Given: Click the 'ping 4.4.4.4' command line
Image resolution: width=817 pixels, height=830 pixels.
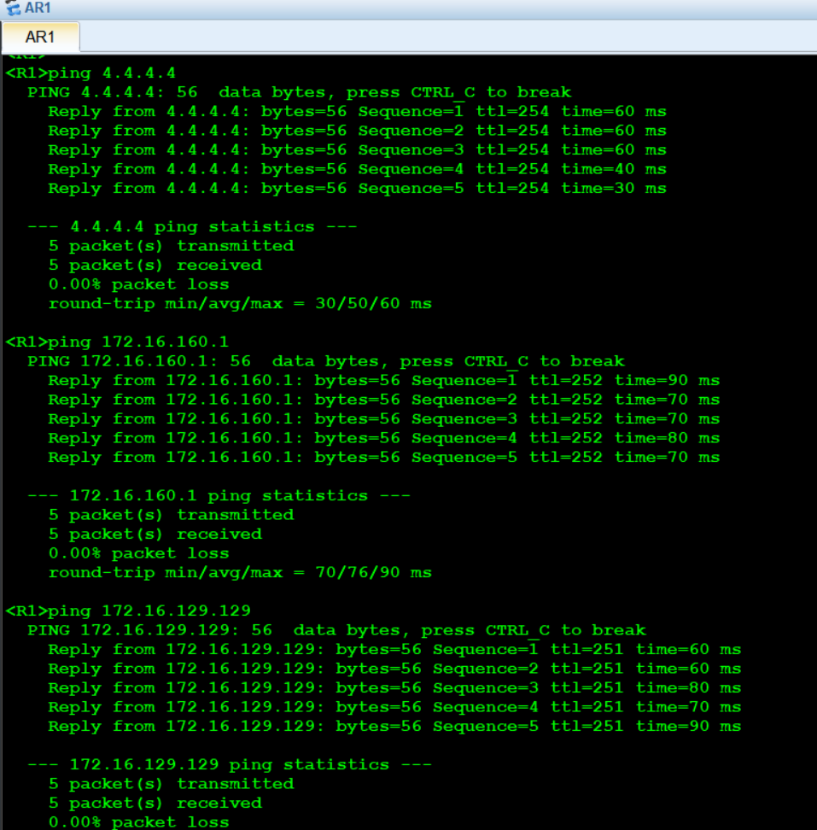Looking at the screenshot, I should 91,73.
